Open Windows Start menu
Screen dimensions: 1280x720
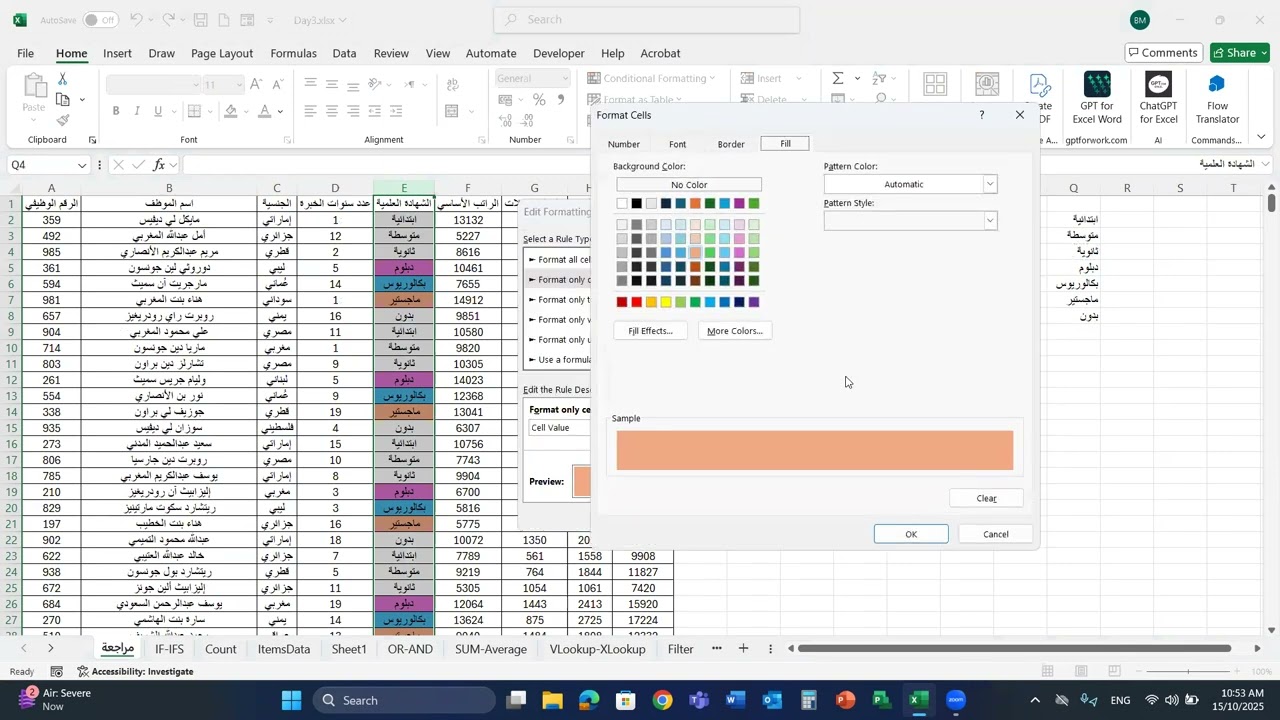coord(292,700)
